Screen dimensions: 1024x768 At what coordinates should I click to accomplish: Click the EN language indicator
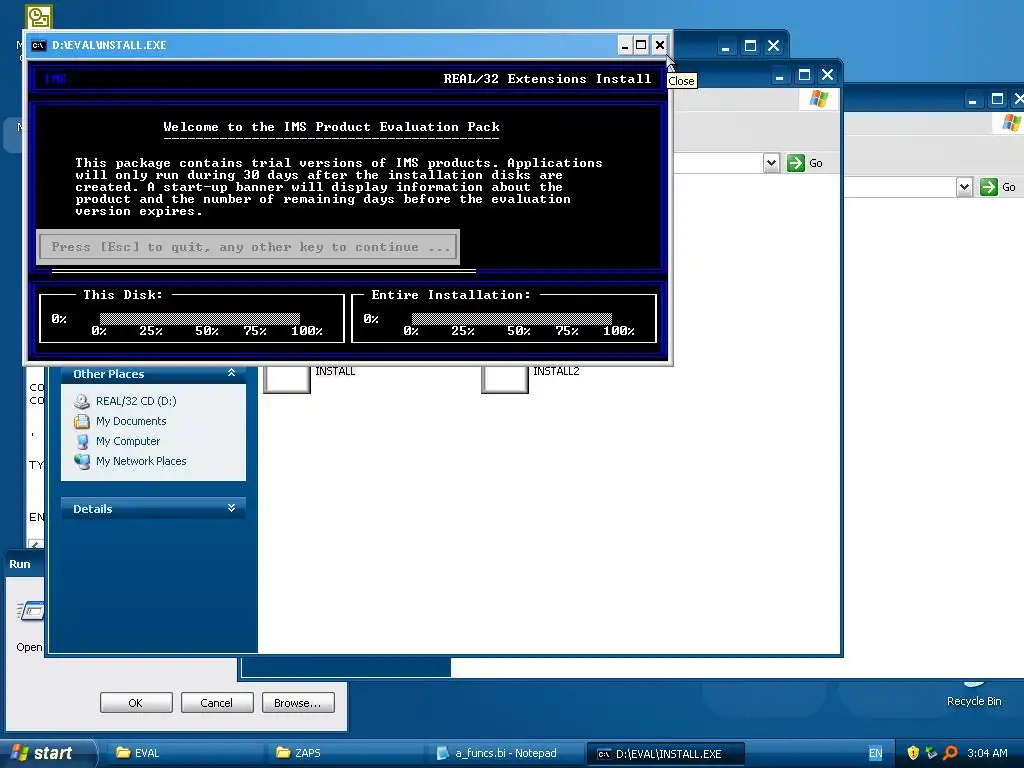point(875,753)
